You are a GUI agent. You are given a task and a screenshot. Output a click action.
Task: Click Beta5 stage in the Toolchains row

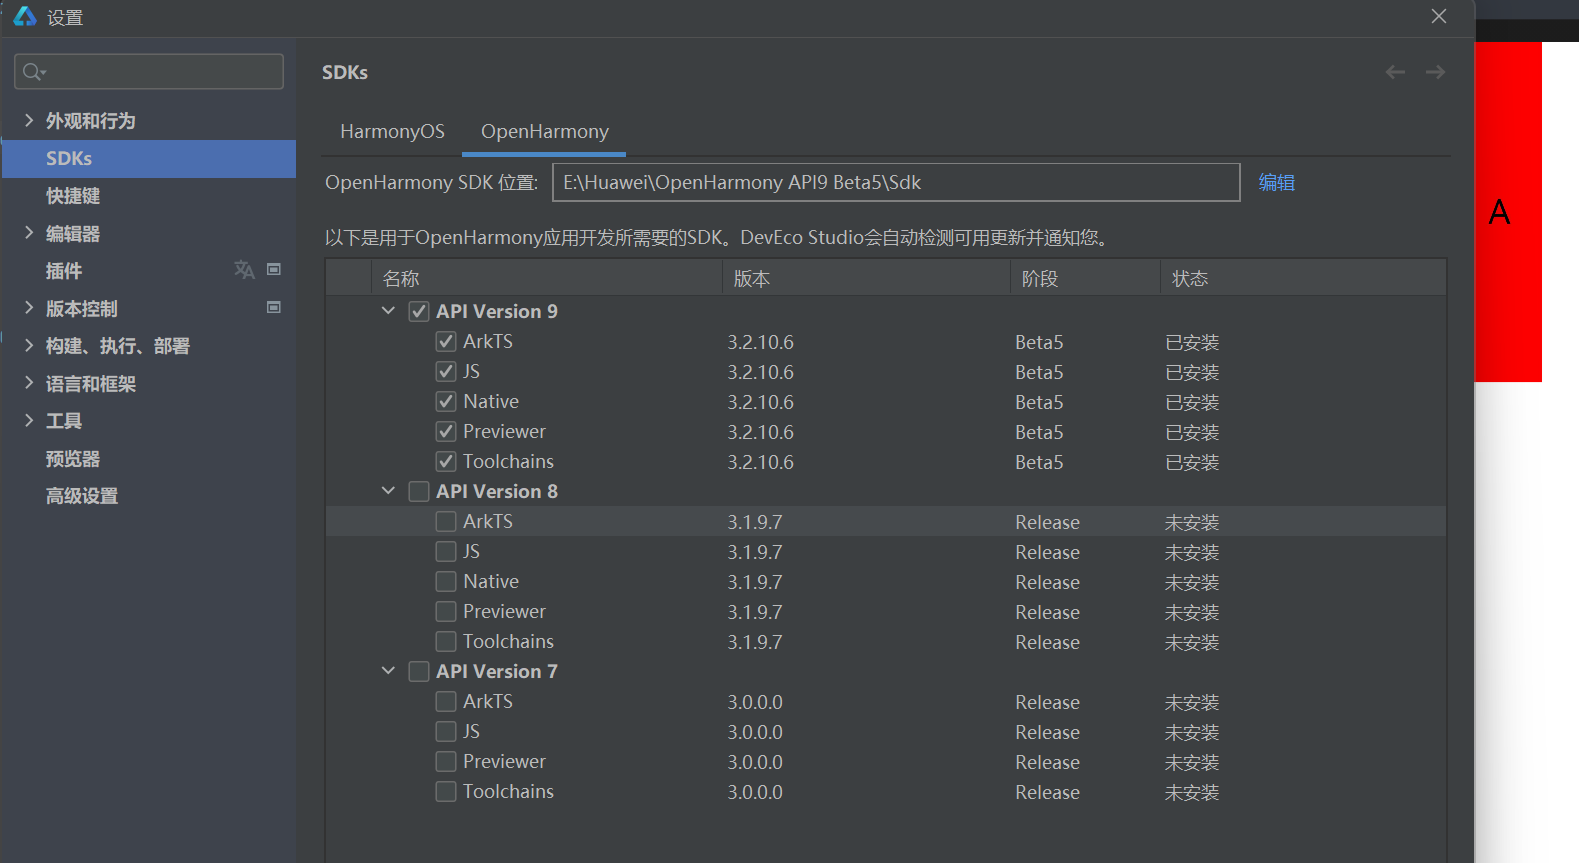[x=1039, y=462]
